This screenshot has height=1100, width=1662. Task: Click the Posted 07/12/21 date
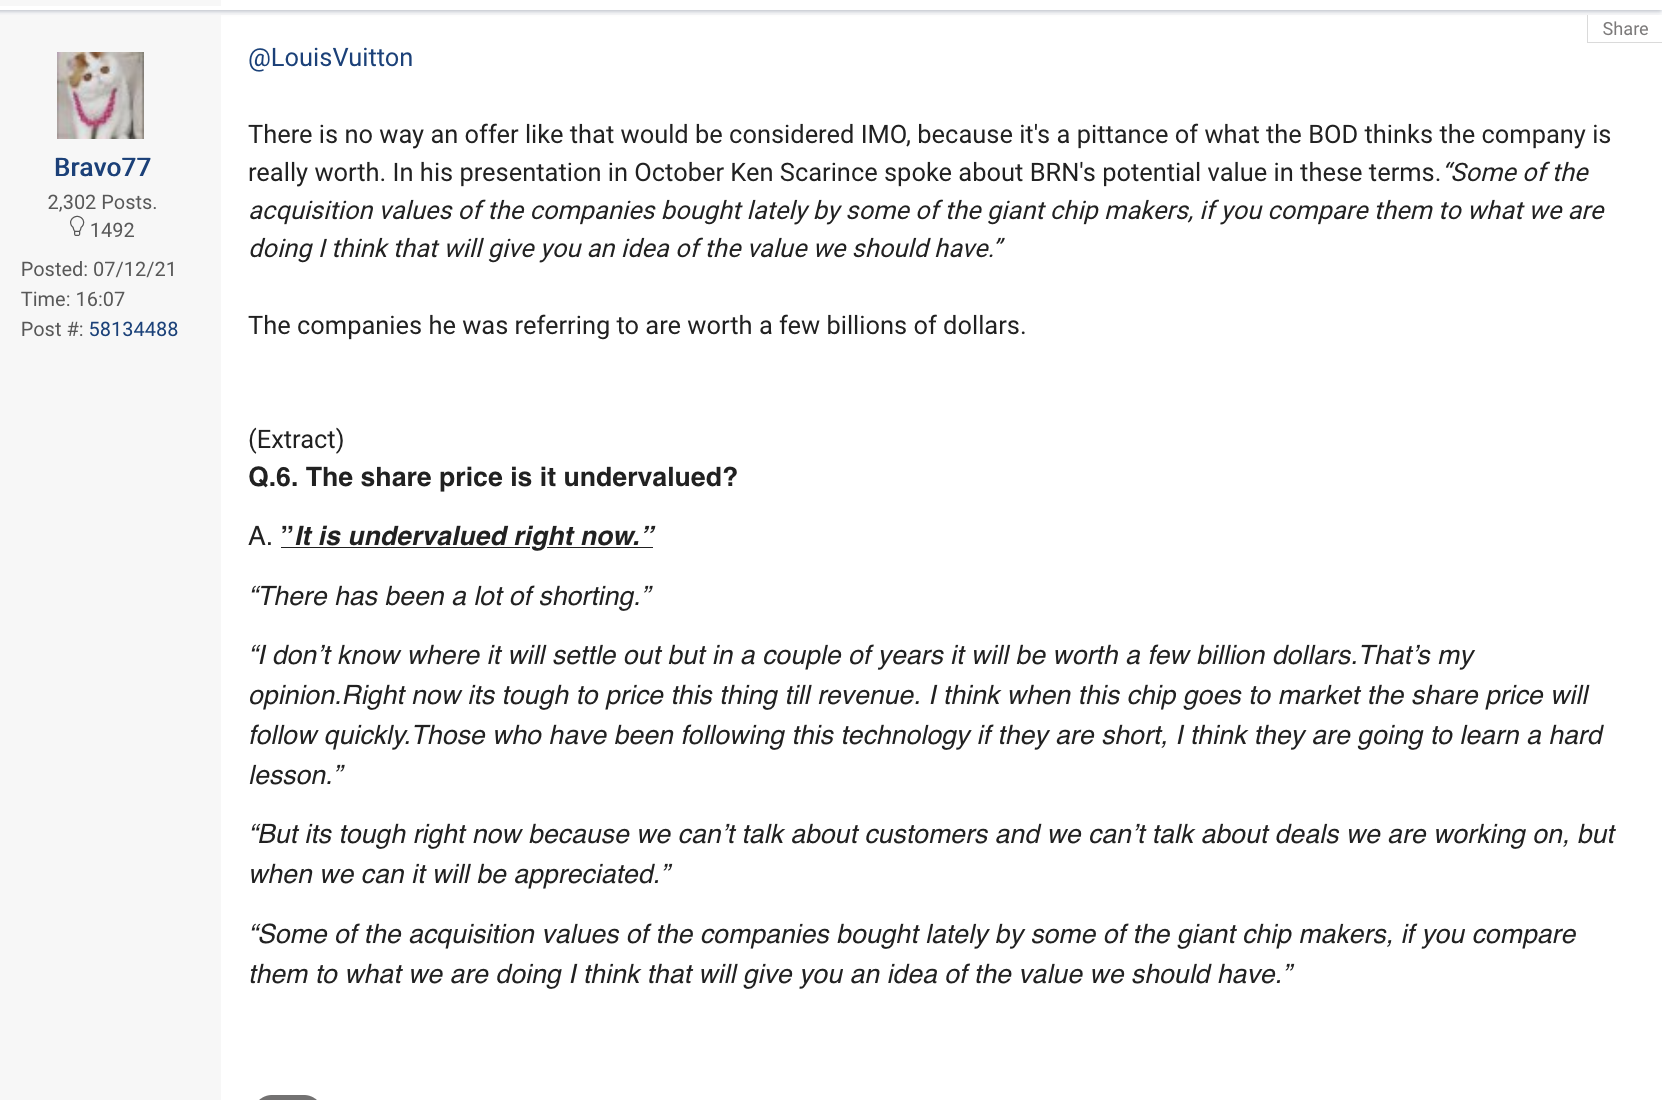pos(98,269)
